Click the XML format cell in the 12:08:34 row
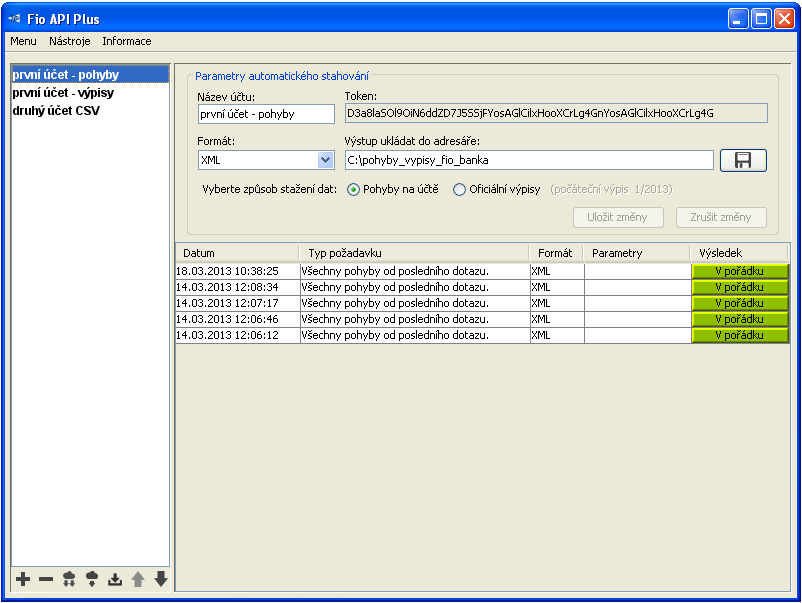 click(557, 287)
